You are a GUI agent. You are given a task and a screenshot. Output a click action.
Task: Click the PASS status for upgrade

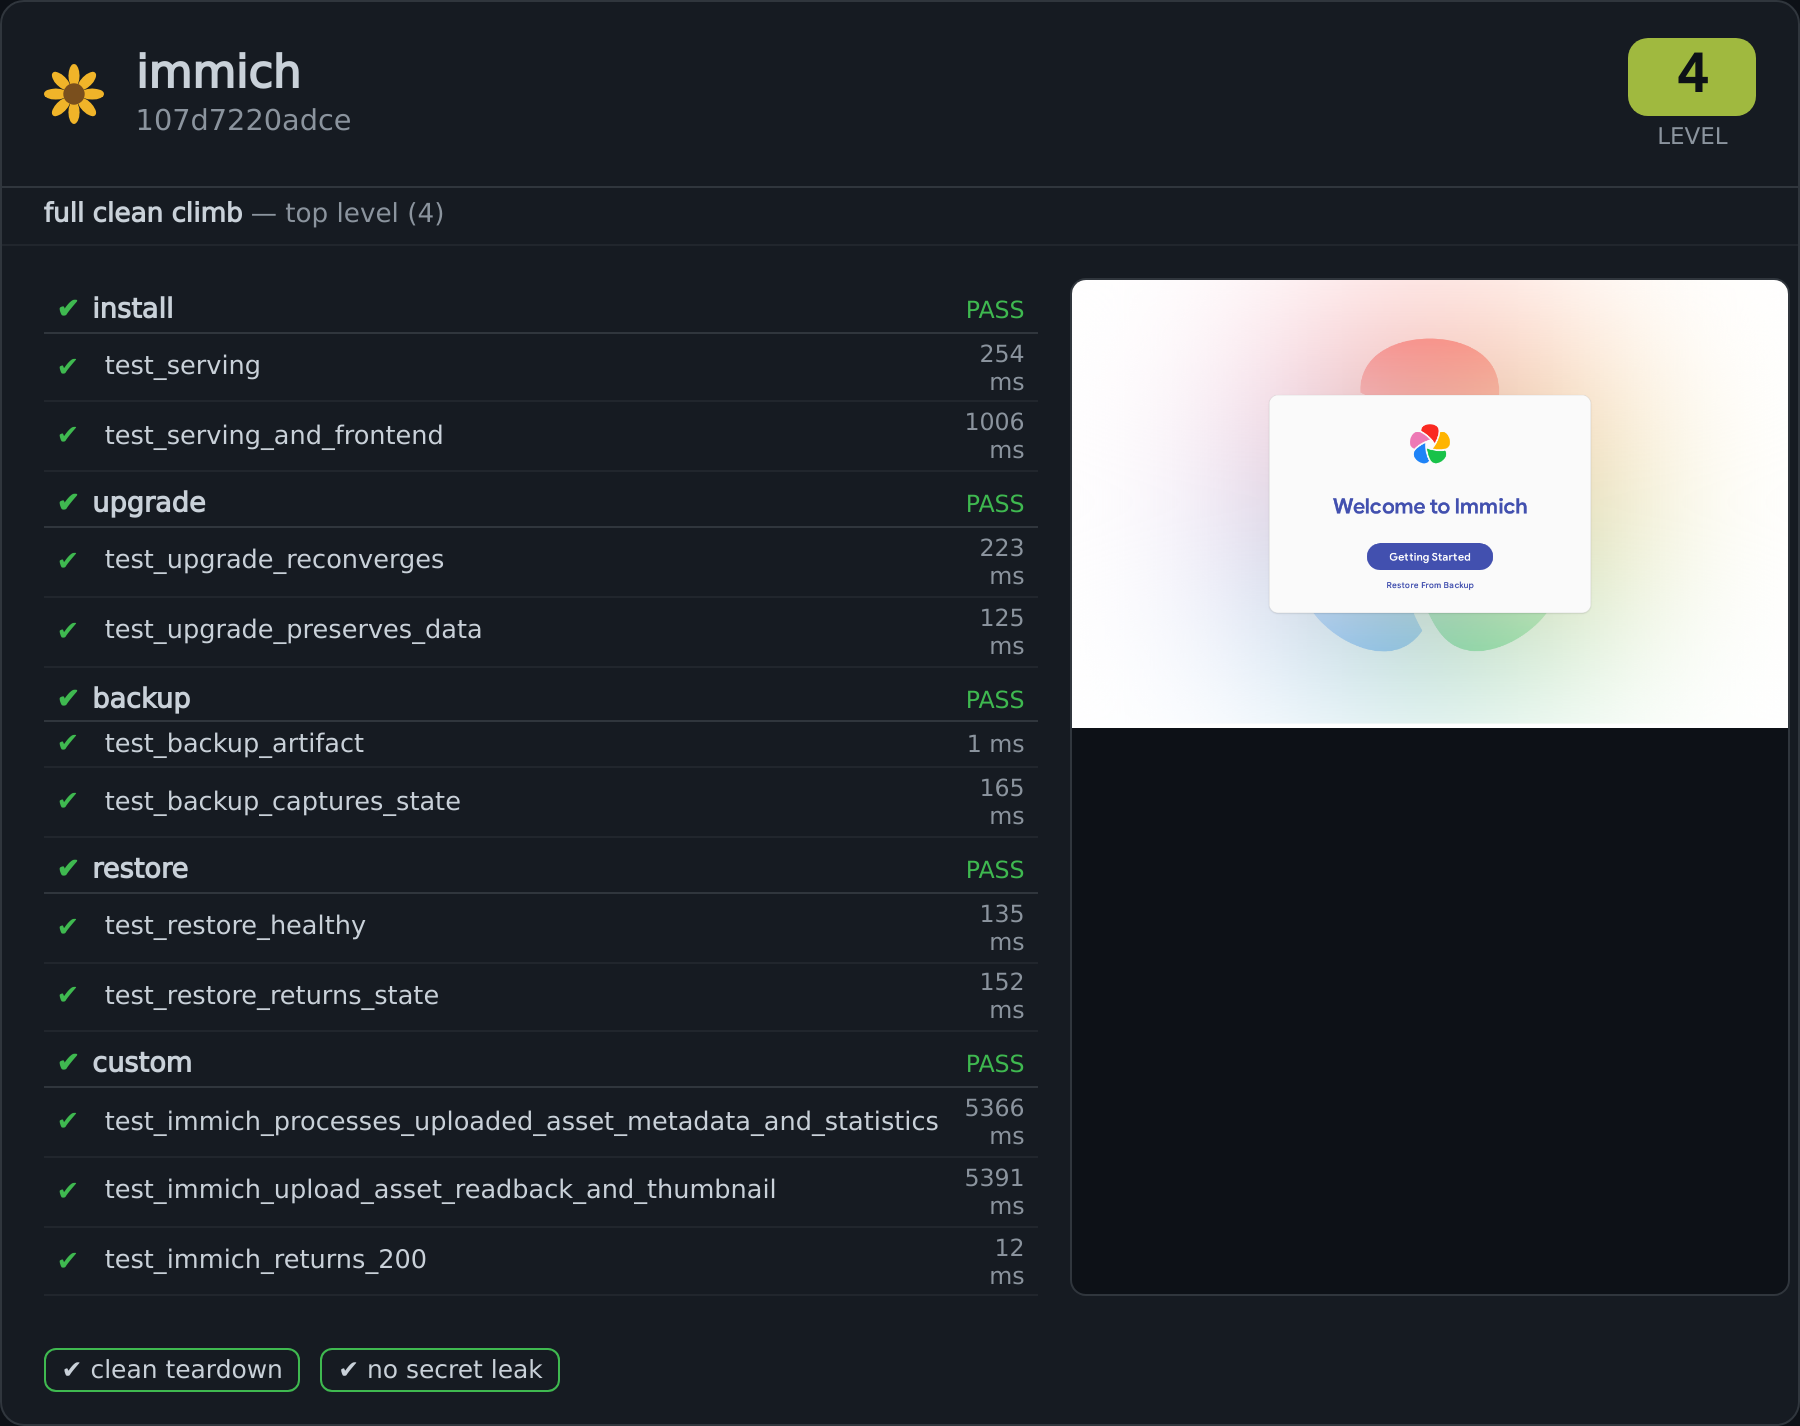(994, 504)
